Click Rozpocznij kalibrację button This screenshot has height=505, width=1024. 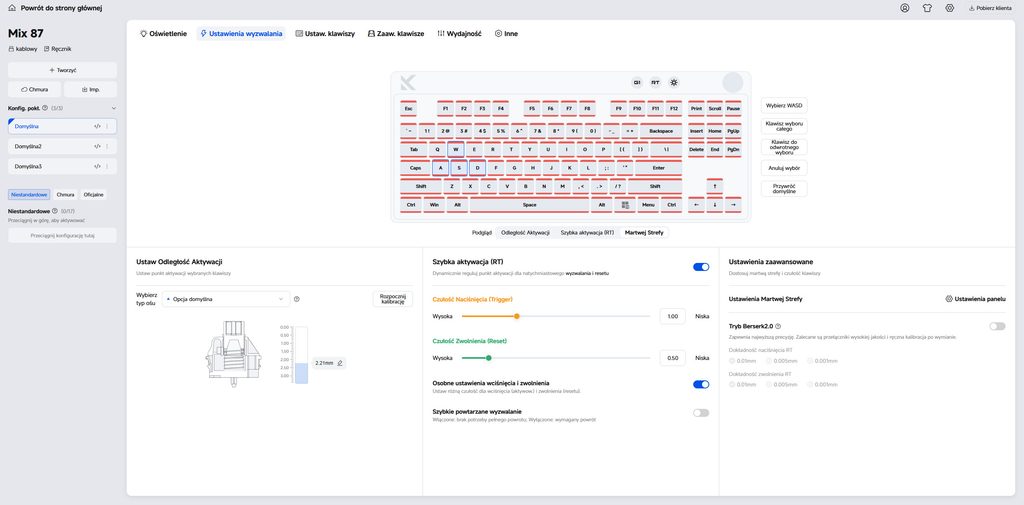(x=392, y=299)
